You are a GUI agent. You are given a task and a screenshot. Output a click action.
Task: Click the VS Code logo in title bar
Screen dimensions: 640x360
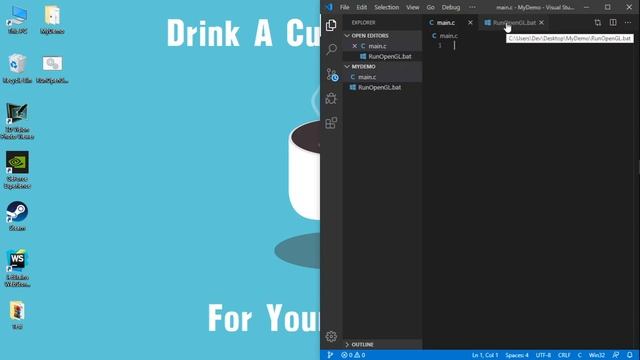329,7
